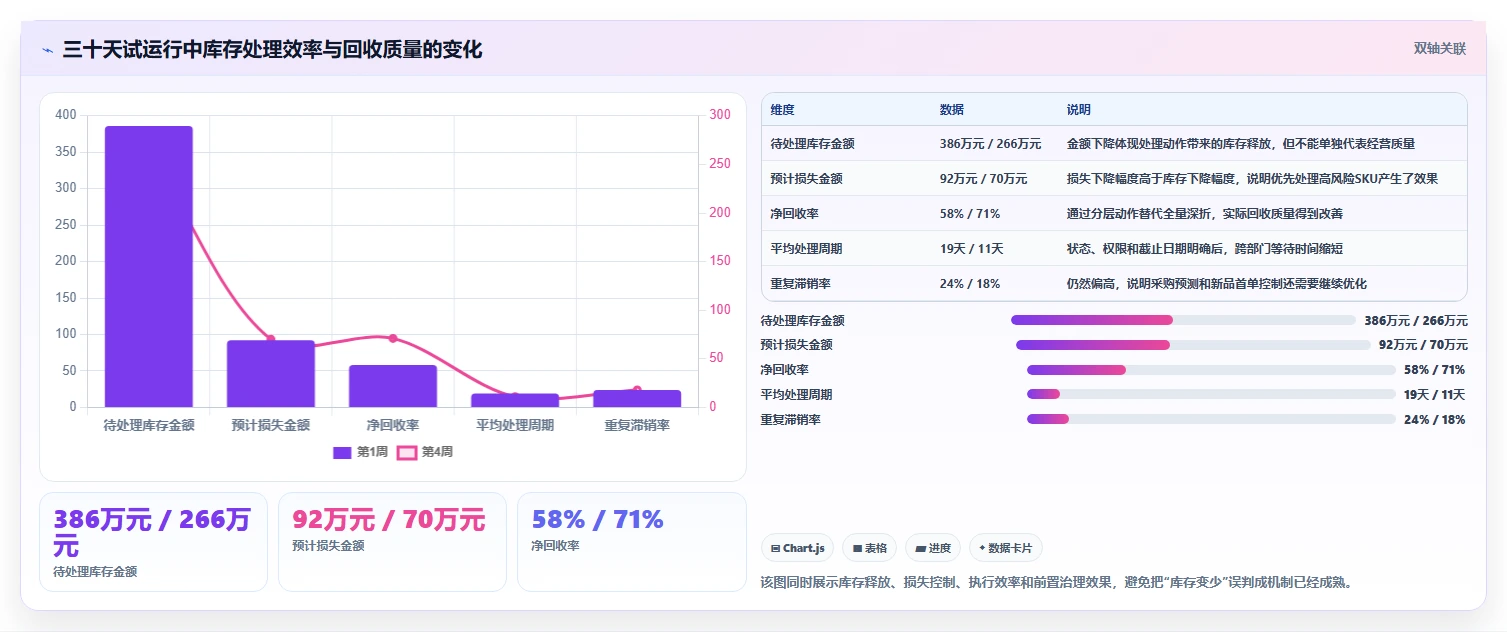Click the footer note starting 该图同时展示

coord(1056,582)
